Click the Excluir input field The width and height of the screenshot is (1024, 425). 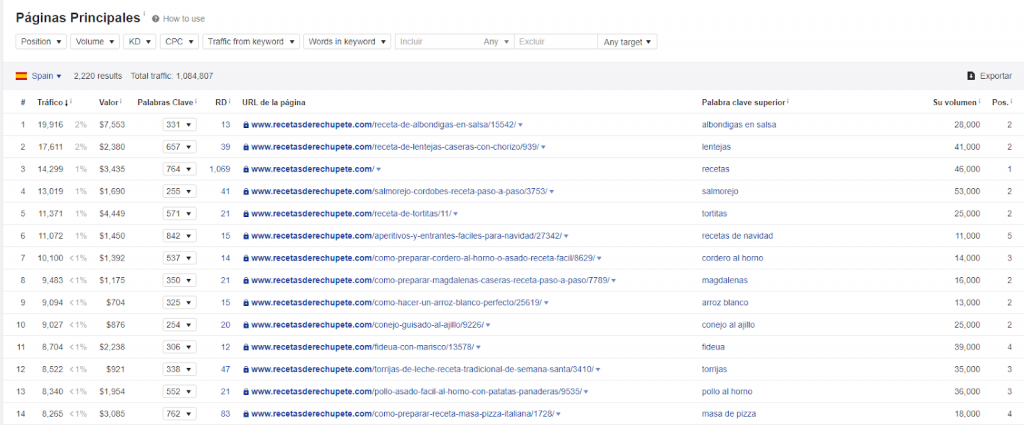click(556, 42)
